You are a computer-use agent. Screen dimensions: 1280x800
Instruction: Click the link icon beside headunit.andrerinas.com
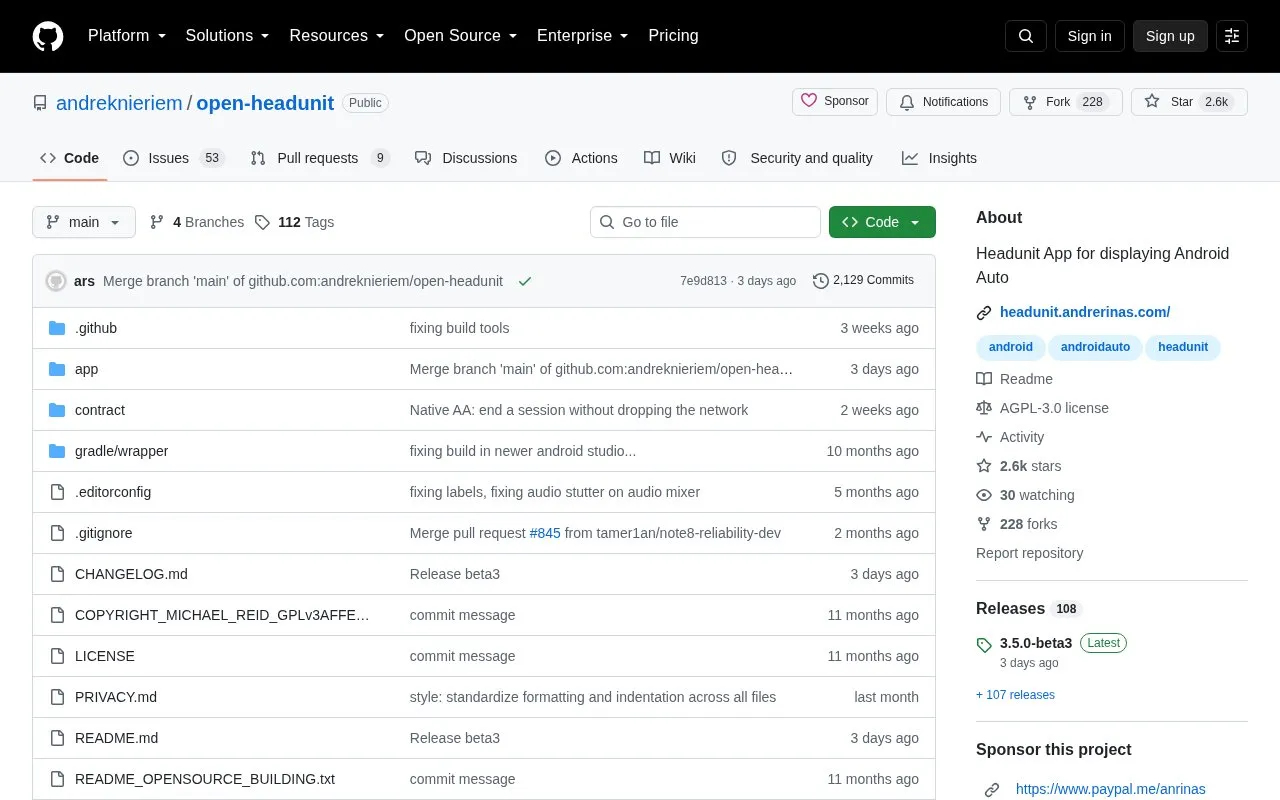point(984,313)
